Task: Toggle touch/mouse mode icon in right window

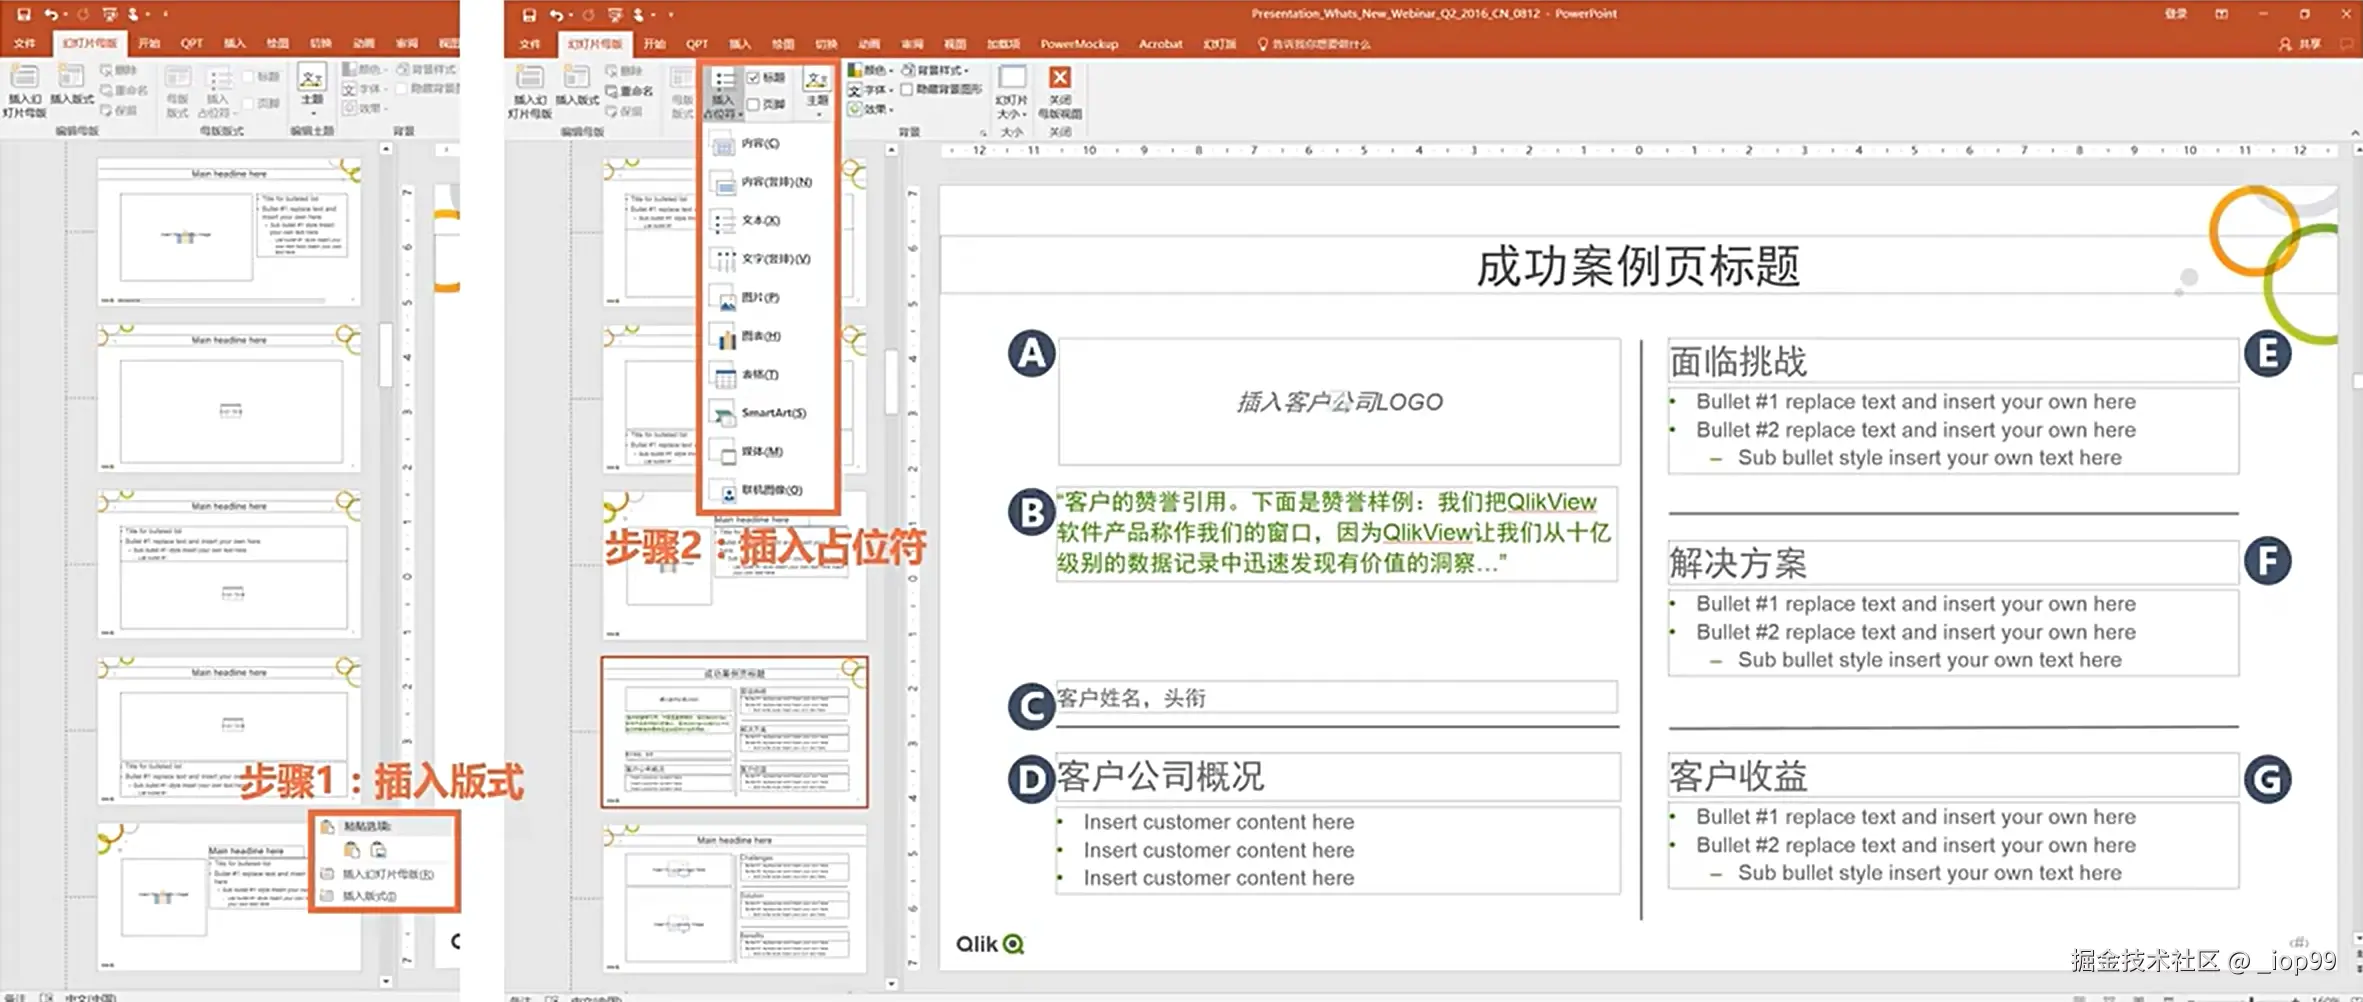Action: (x=639, y=14)
